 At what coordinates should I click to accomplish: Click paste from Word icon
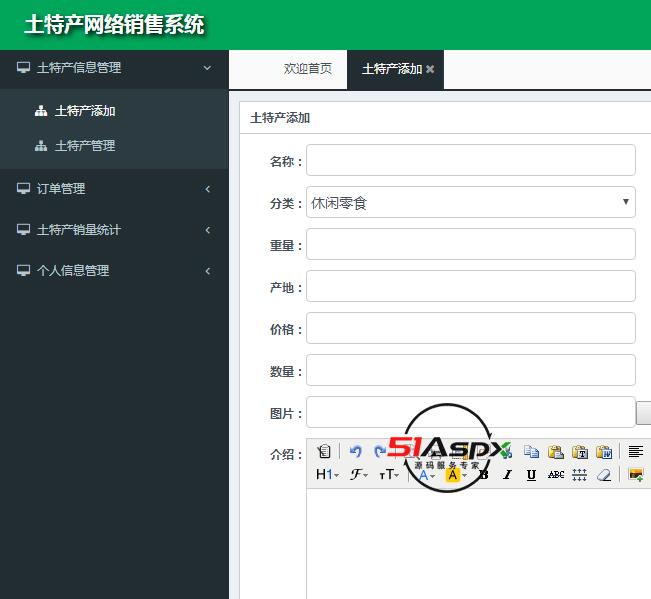point(604,451)
